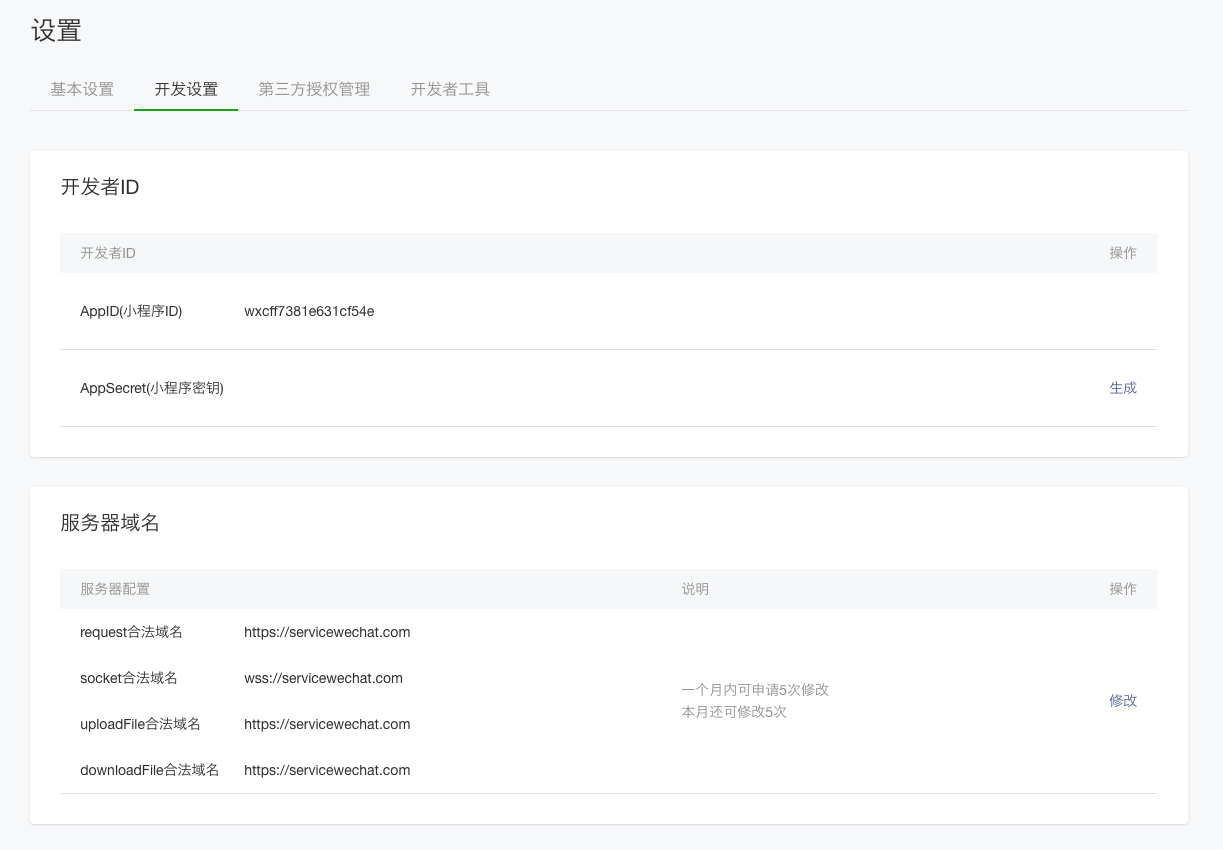Go to the 开发者工具 tab
1223x850 pixels.
tap(448, 89)
